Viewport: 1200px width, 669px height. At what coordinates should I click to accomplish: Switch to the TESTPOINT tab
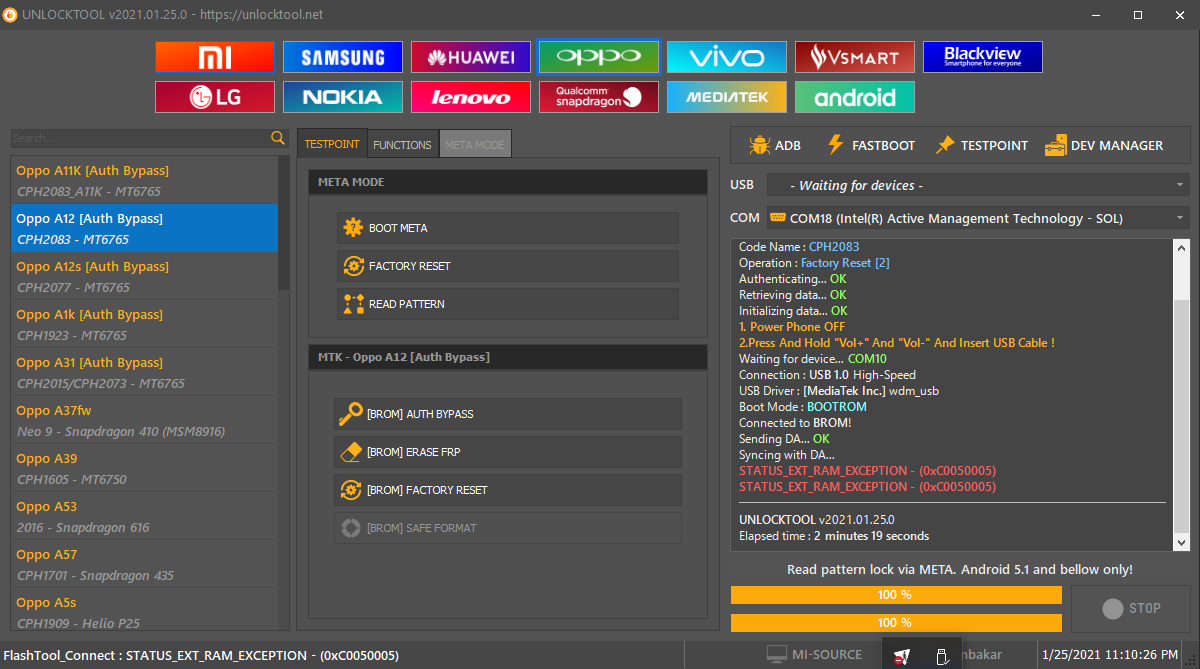click(332, 144)
